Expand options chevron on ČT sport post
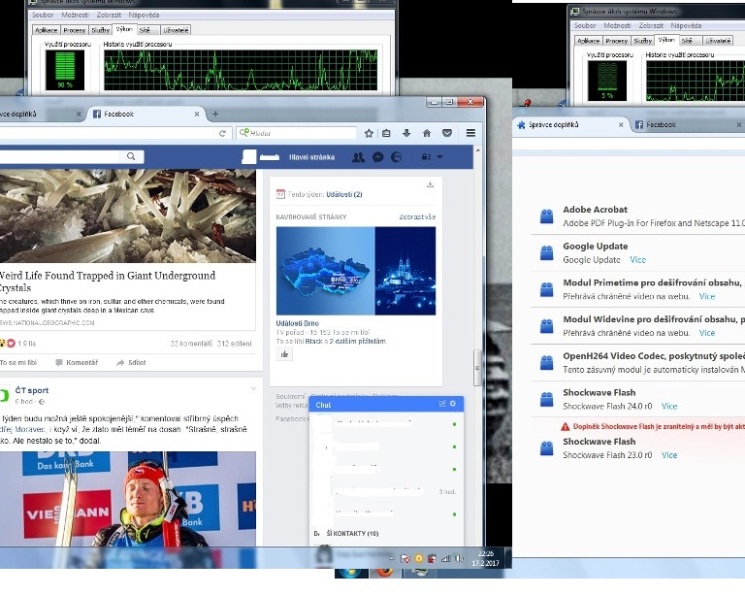Screen dimensions: 745x596 click(254, 389)
